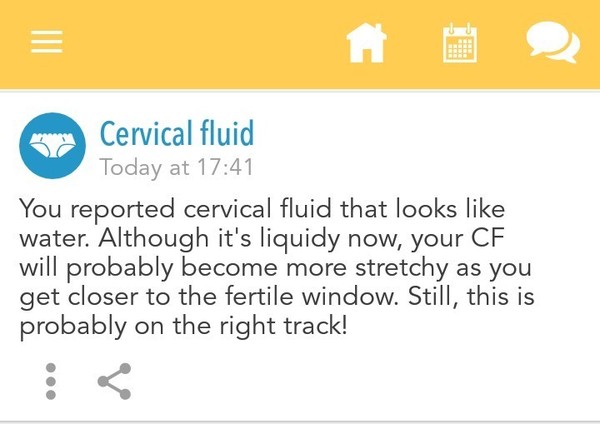Click the phrase 'right track!' at message end

pyautogui.click(x=283, y=327)
